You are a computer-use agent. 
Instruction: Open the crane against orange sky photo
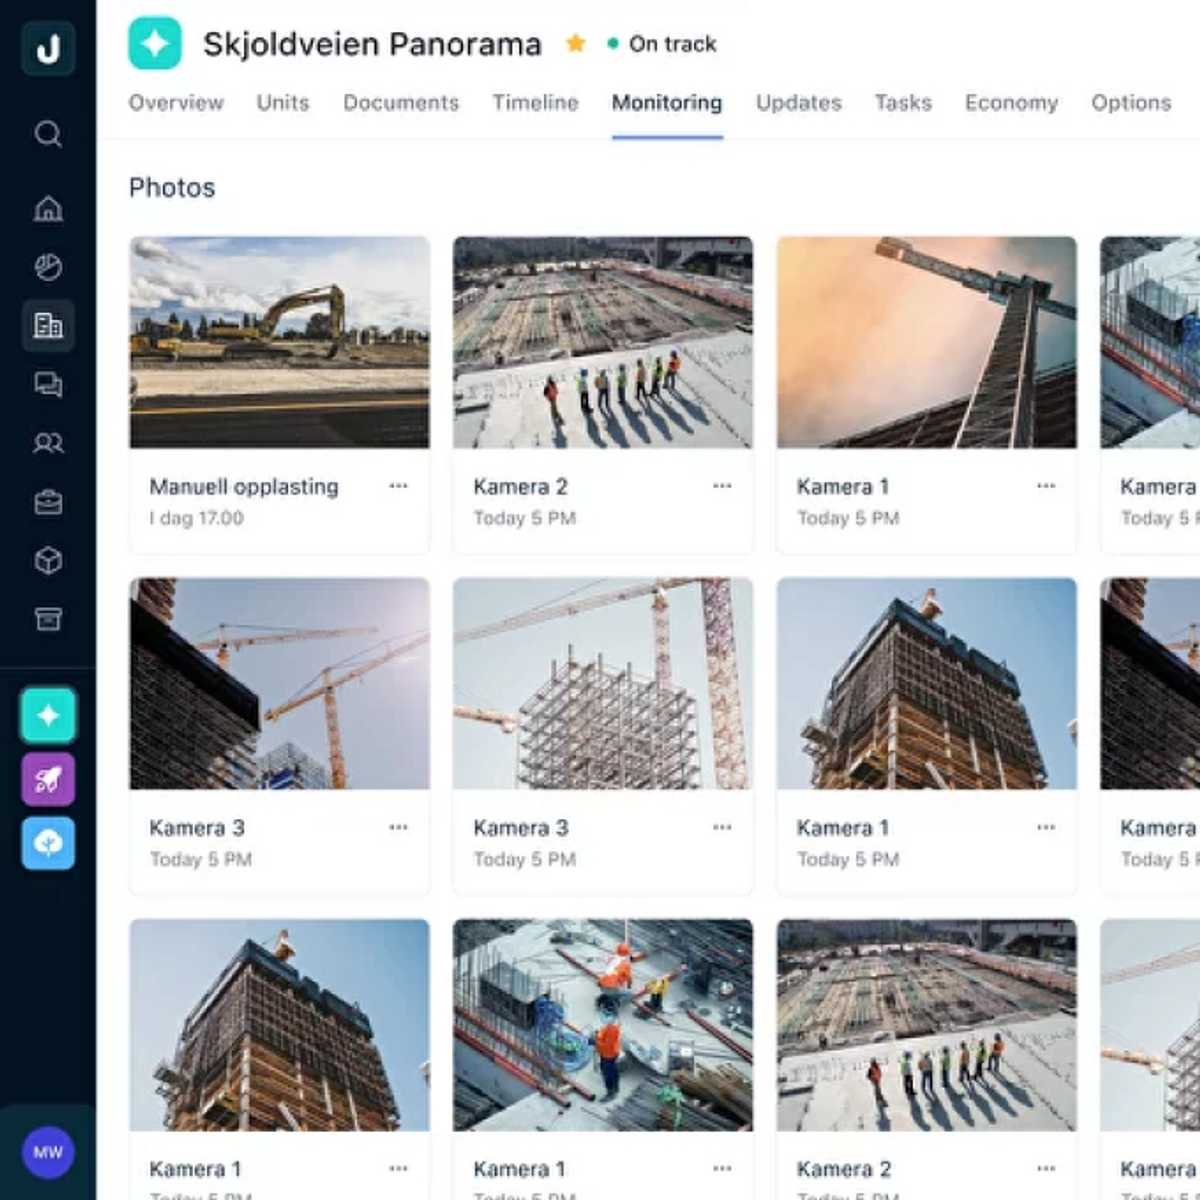[927, 342]
